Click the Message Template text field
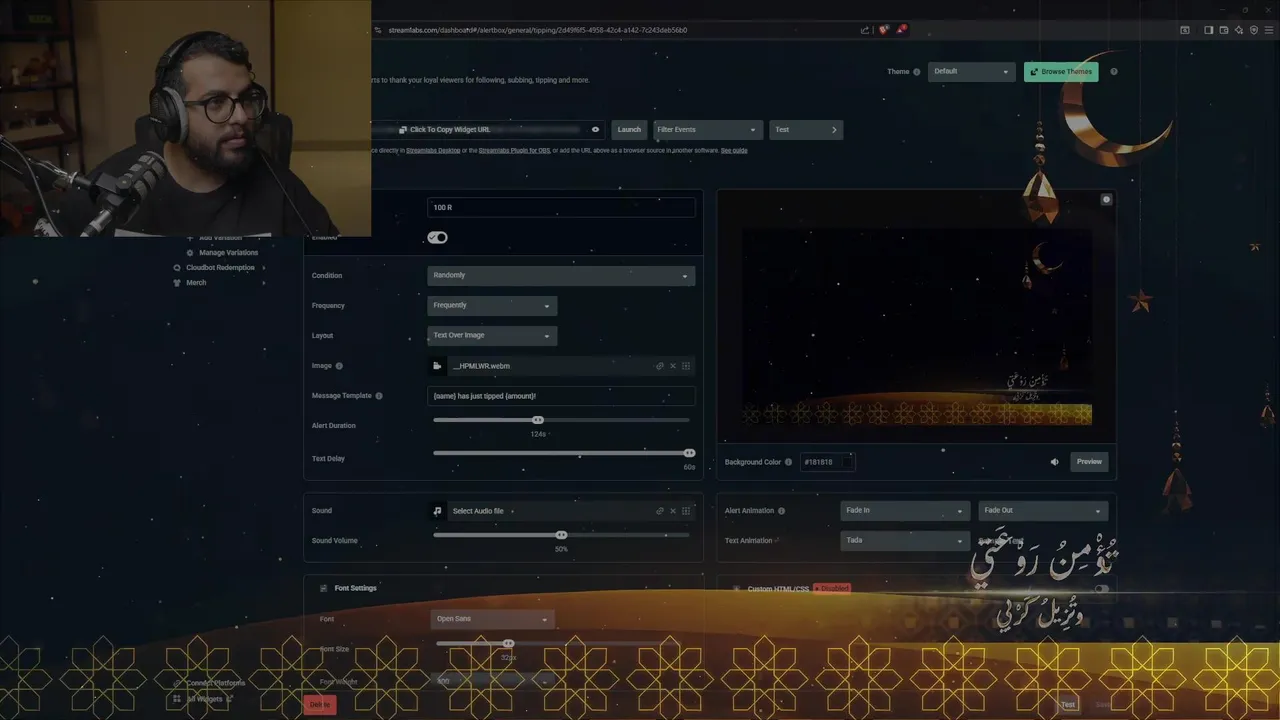The image size is (1280, 720). click(561, 396)
